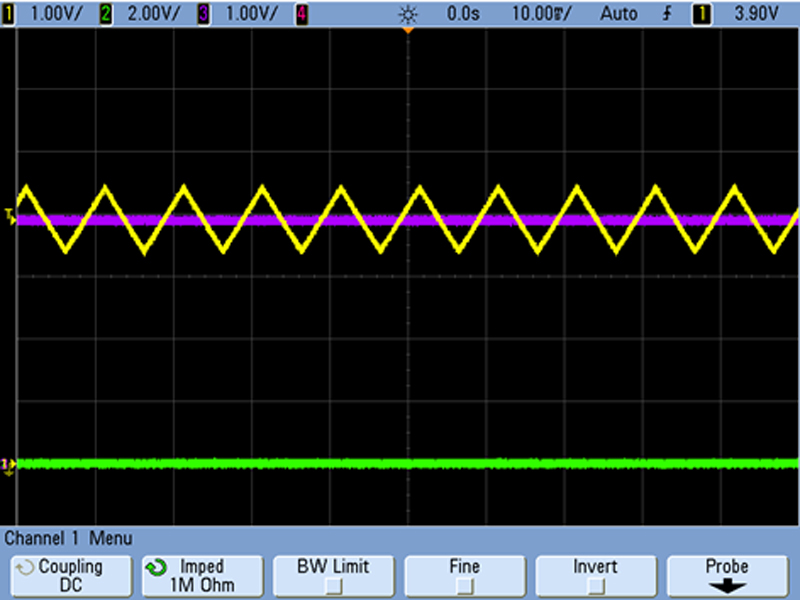This screenshot has width=800, height=600.
Task: Open the Probe submenu arrow
Action: pos(727,586)
